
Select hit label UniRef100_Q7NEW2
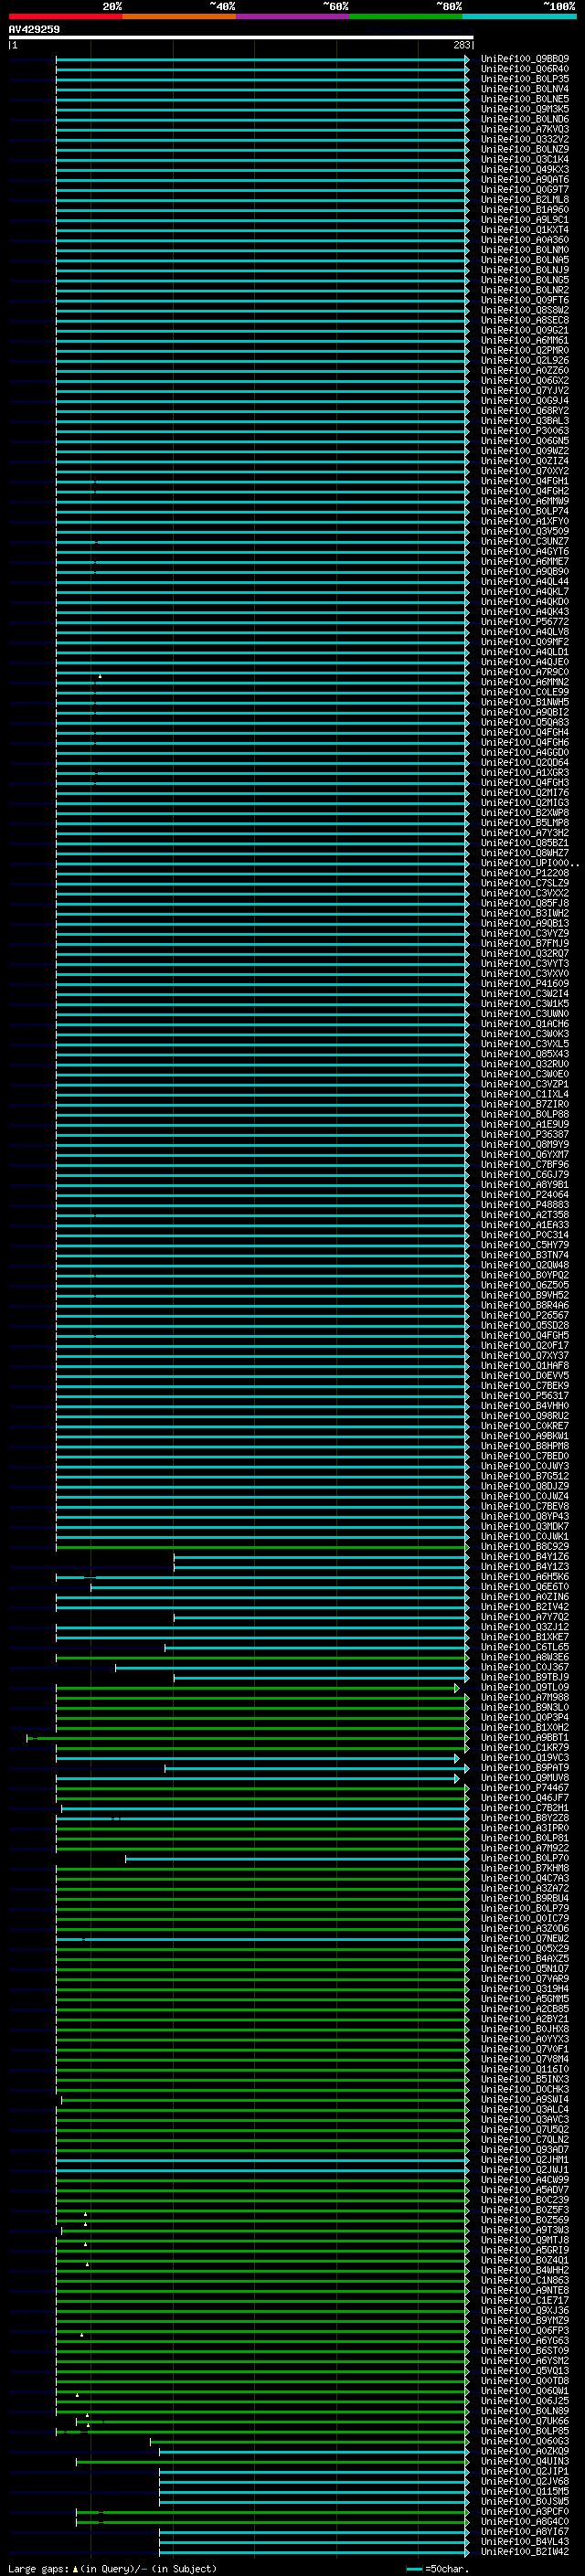[x=524, y=1938]
